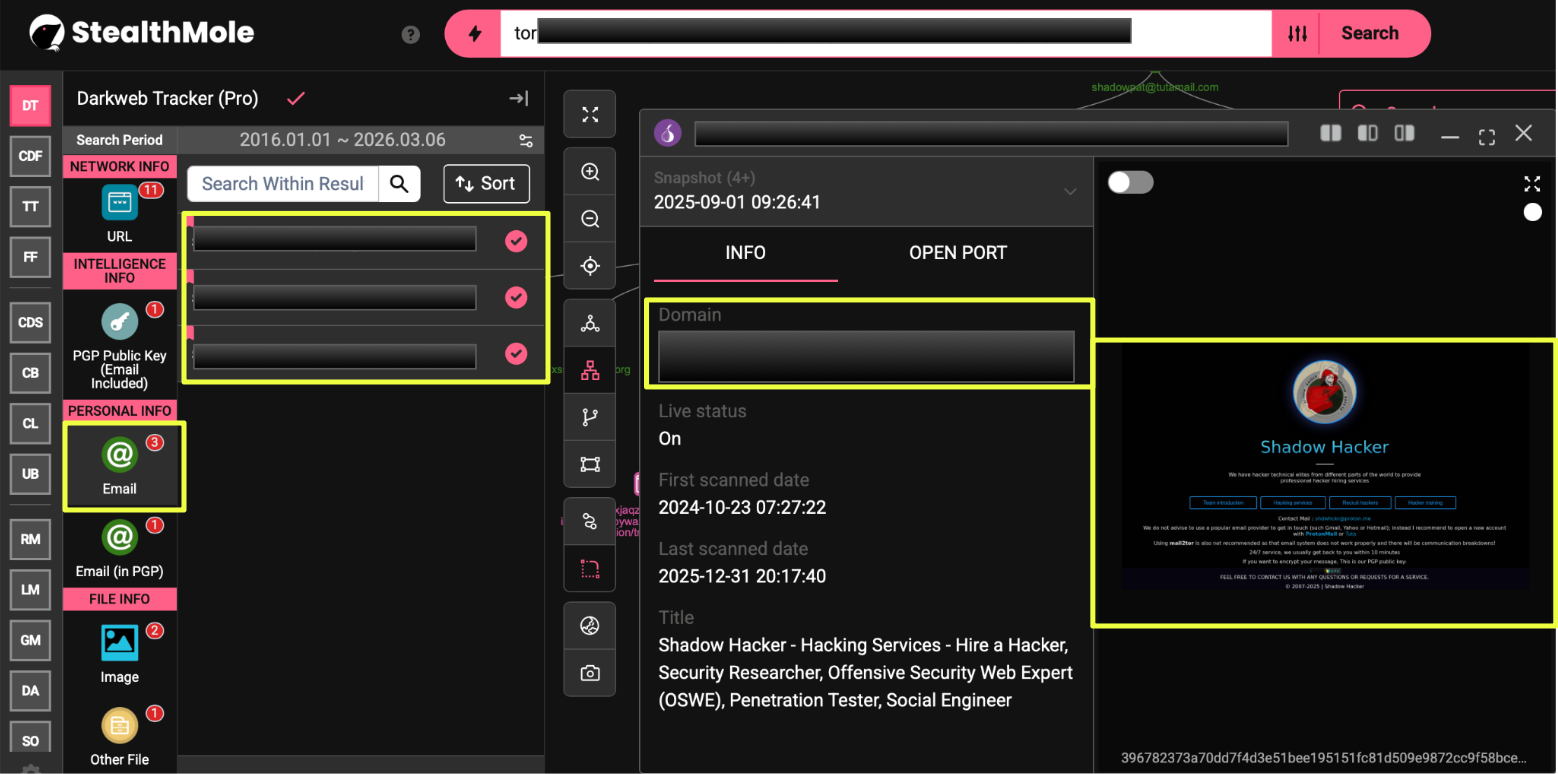This screenshot has height=774, width=1558.
Task: Click the Email icon under Personal Info
Action: [119, 456]
